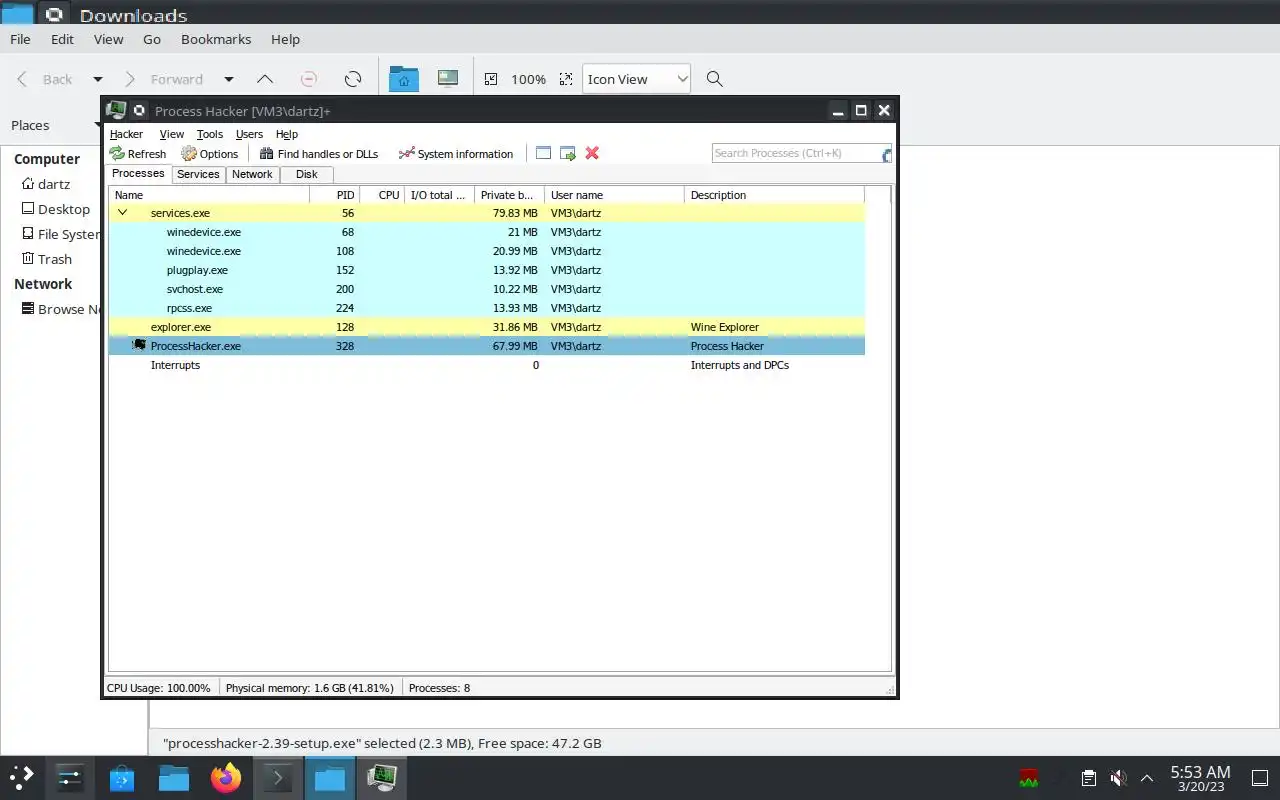Open the Icon View dropdown

point(636,79)
